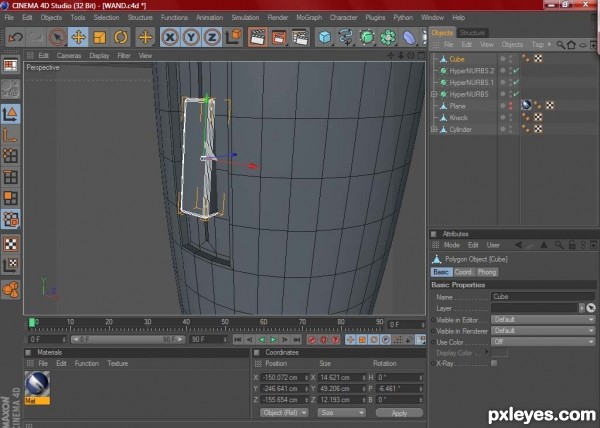Screen dimensions: 600x428
Task: Open Object (Rel) coordinate dropdown
Action: pos(284,413)
